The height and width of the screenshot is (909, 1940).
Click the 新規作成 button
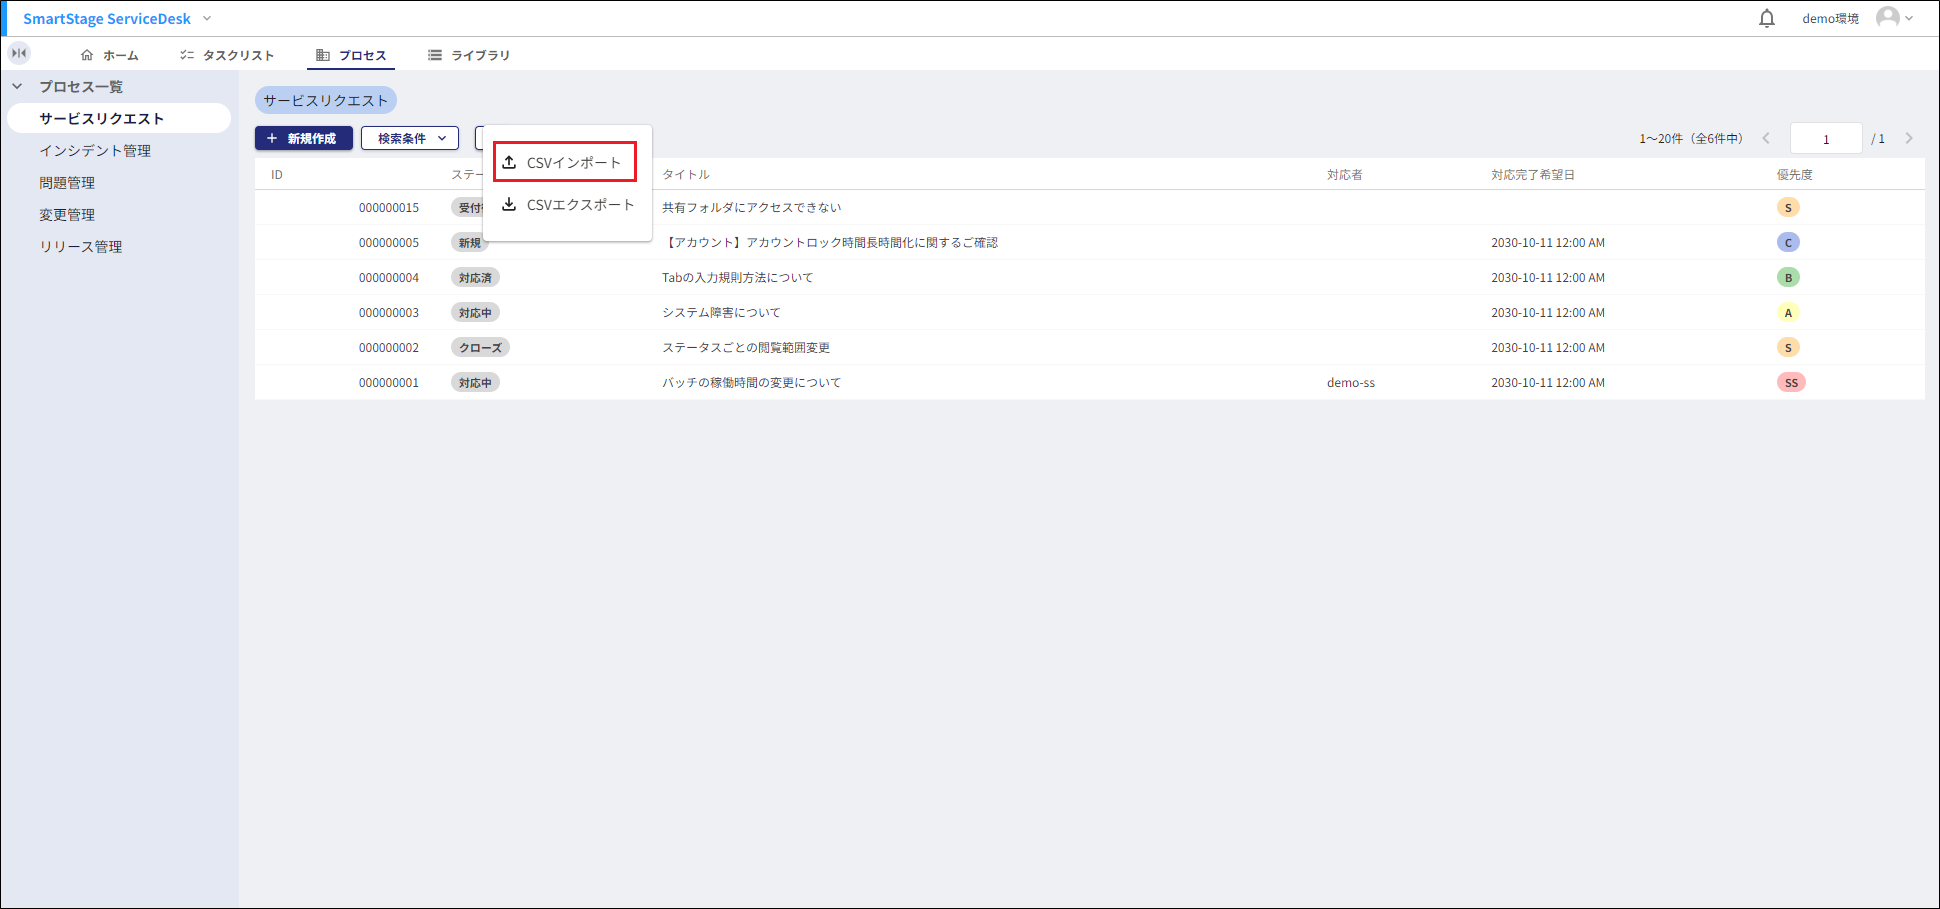point(304,138)
